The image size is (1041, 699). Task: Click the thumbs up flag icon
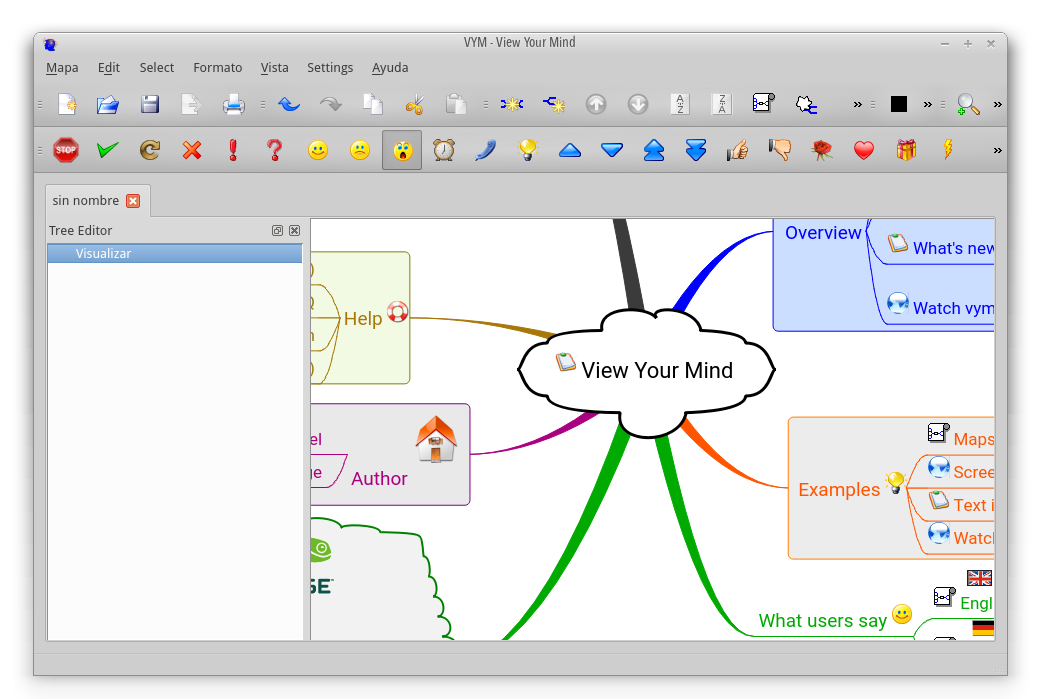tap(738, 150)
